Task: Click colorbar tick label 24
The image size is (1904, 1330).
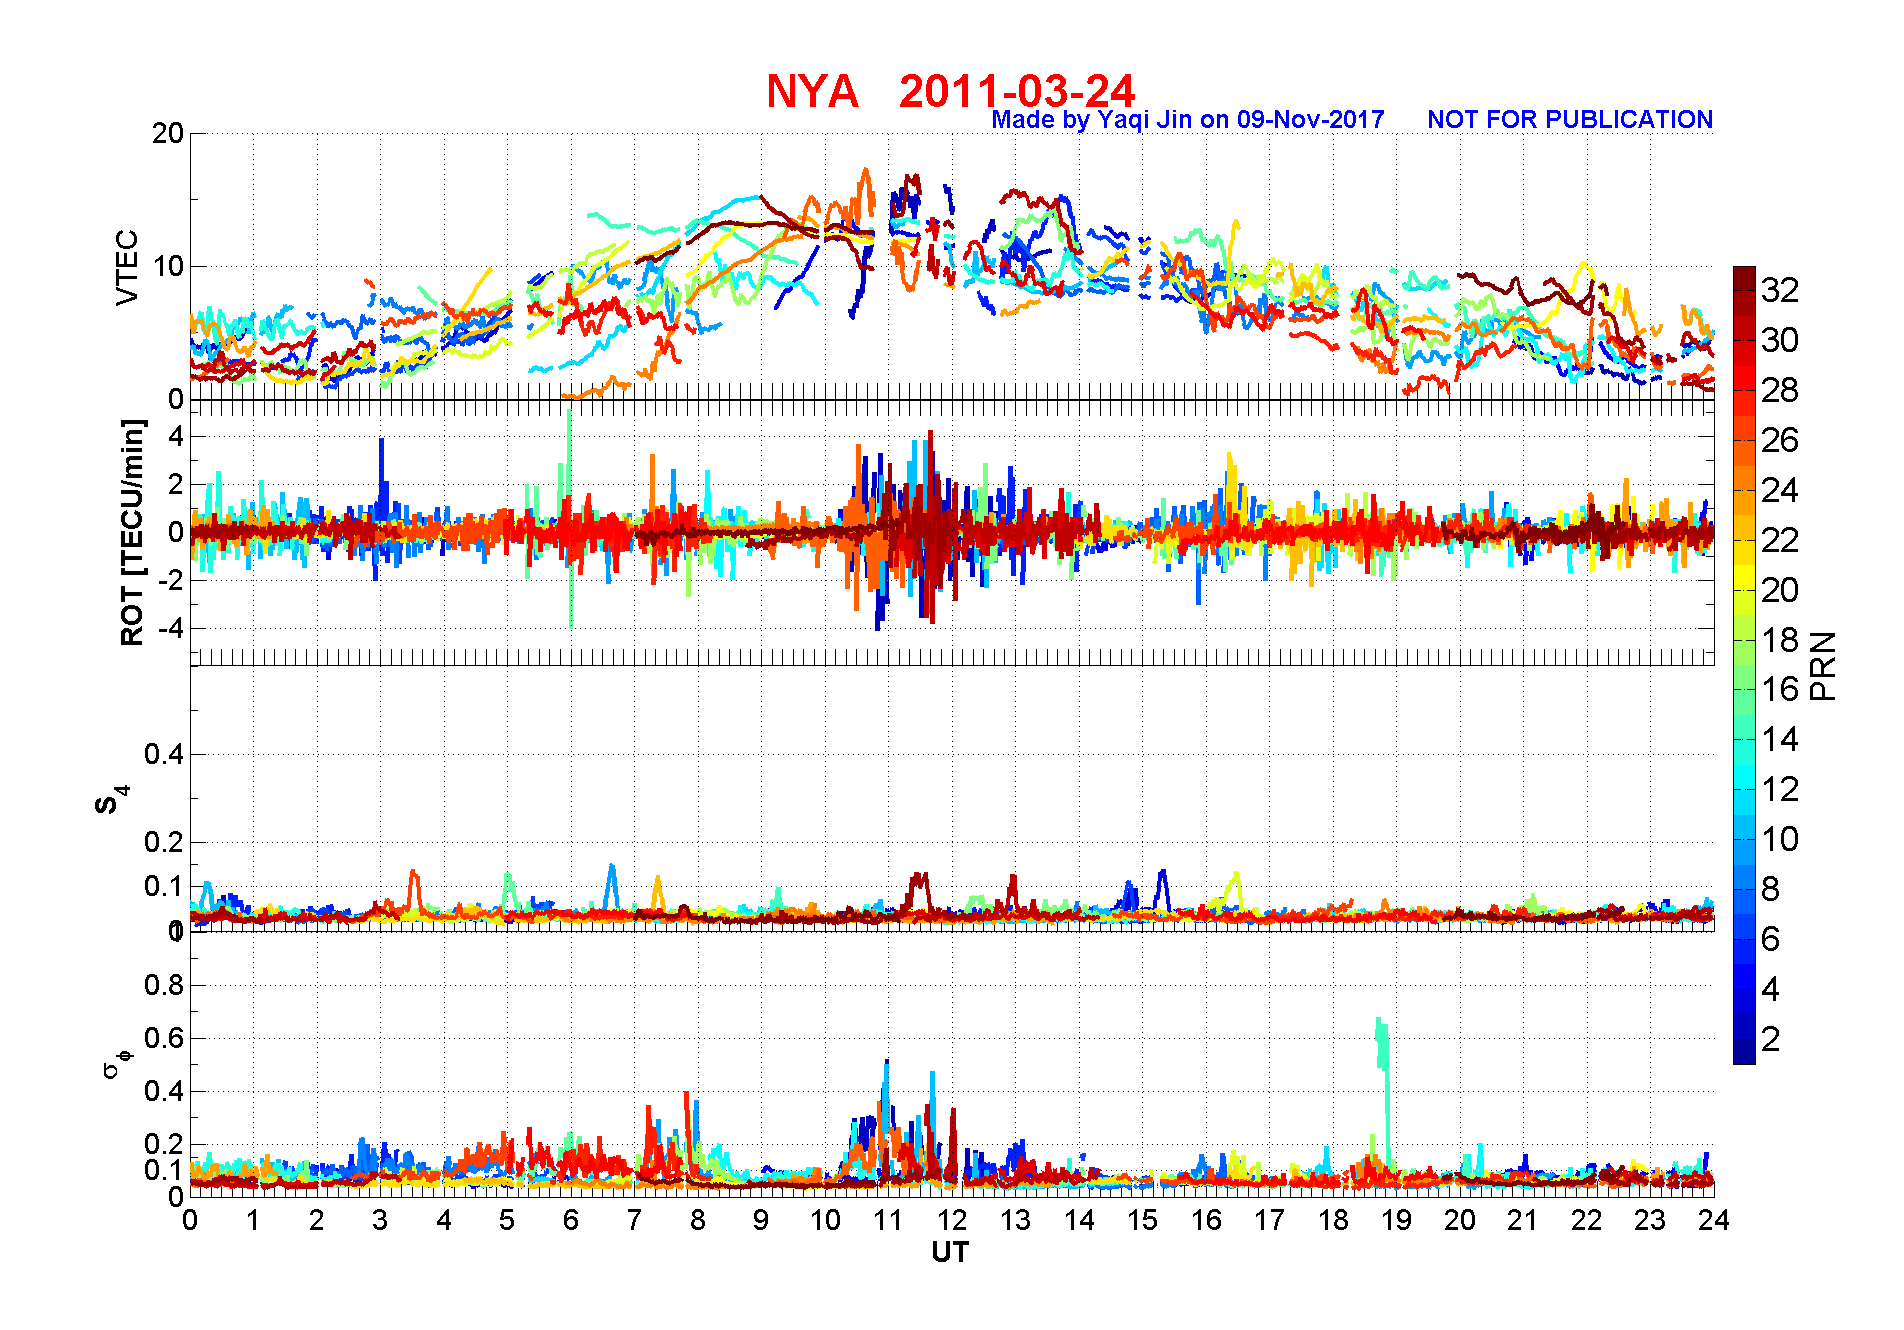Action: point(1780,490)
